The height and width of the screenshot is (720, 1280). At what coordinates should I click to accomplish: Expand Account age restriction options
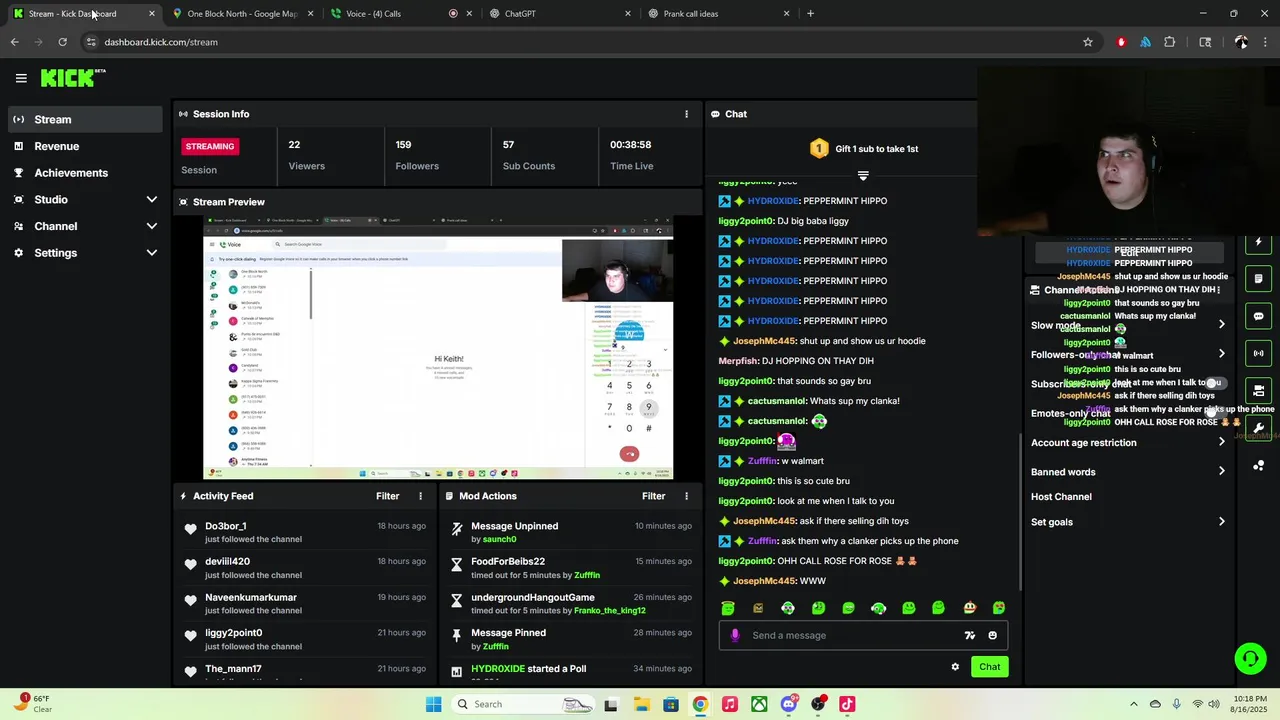click(1221, 442)
